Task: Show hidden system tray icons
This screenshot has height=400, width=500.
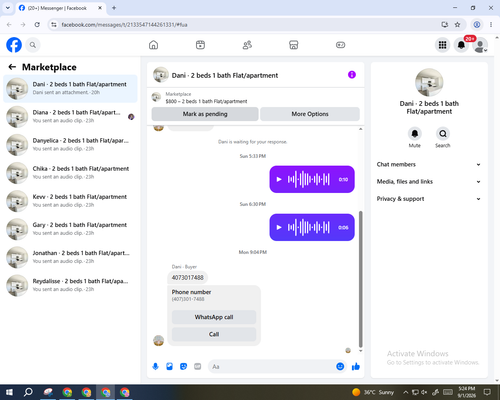Action: 406,392
